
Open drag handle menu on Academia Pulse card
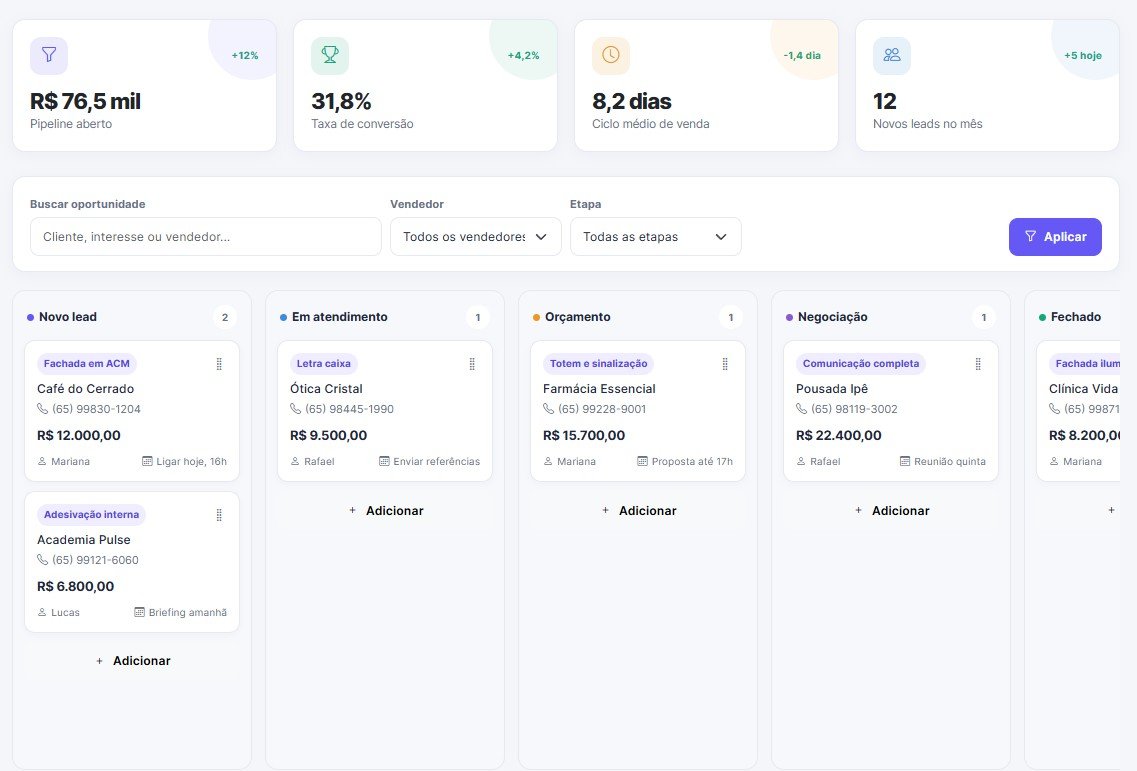pos(219,515)
